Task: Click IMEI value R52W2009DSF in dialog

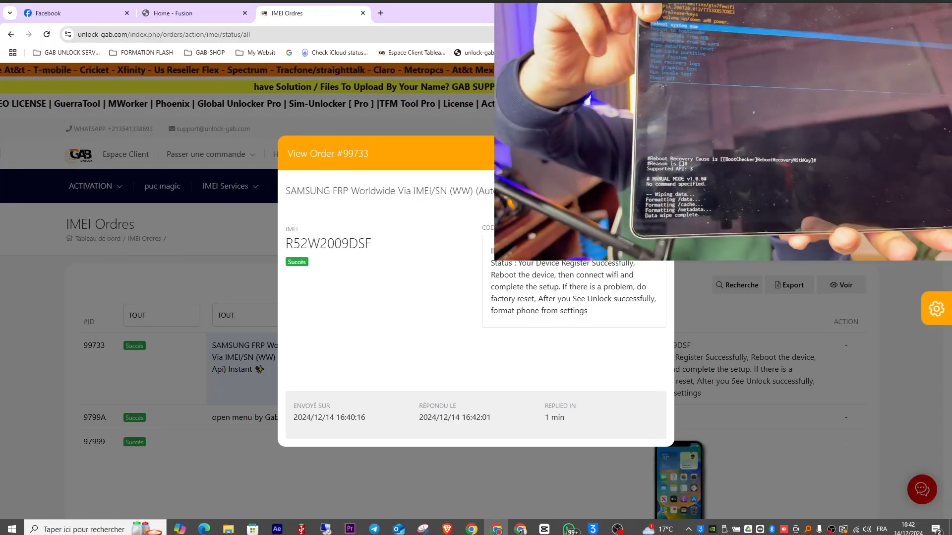Action: click(328, 243)
